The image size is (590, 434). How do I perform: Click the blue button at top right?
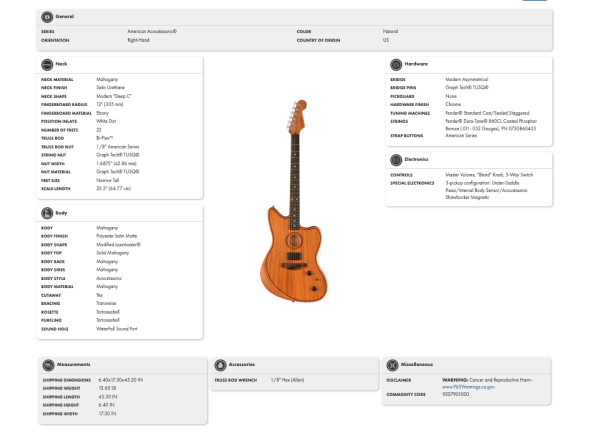(535, 0)
